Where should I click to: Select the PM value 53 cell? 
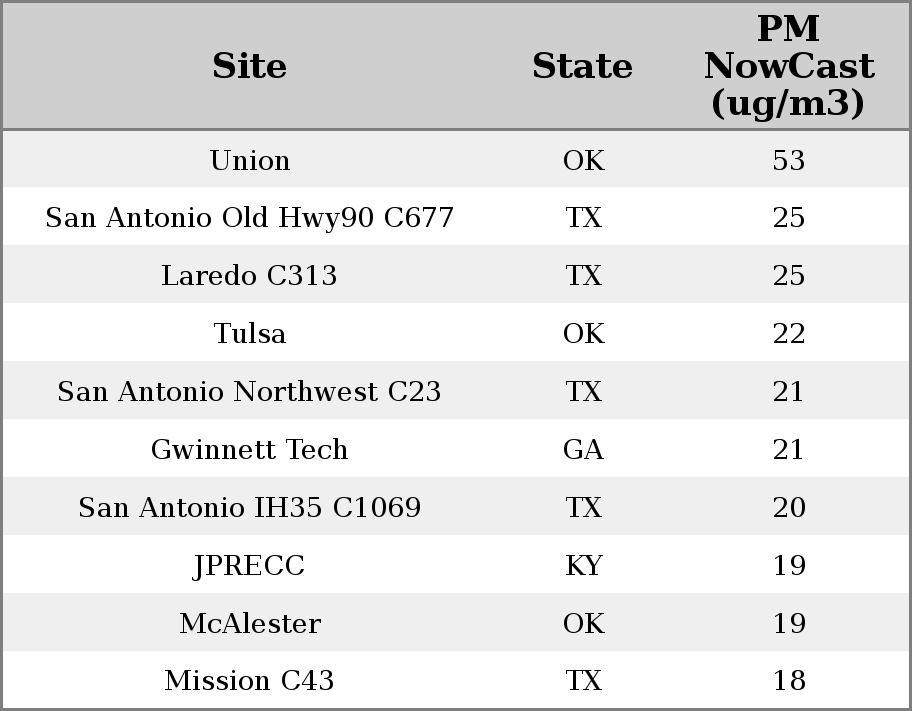pos(789,160)
